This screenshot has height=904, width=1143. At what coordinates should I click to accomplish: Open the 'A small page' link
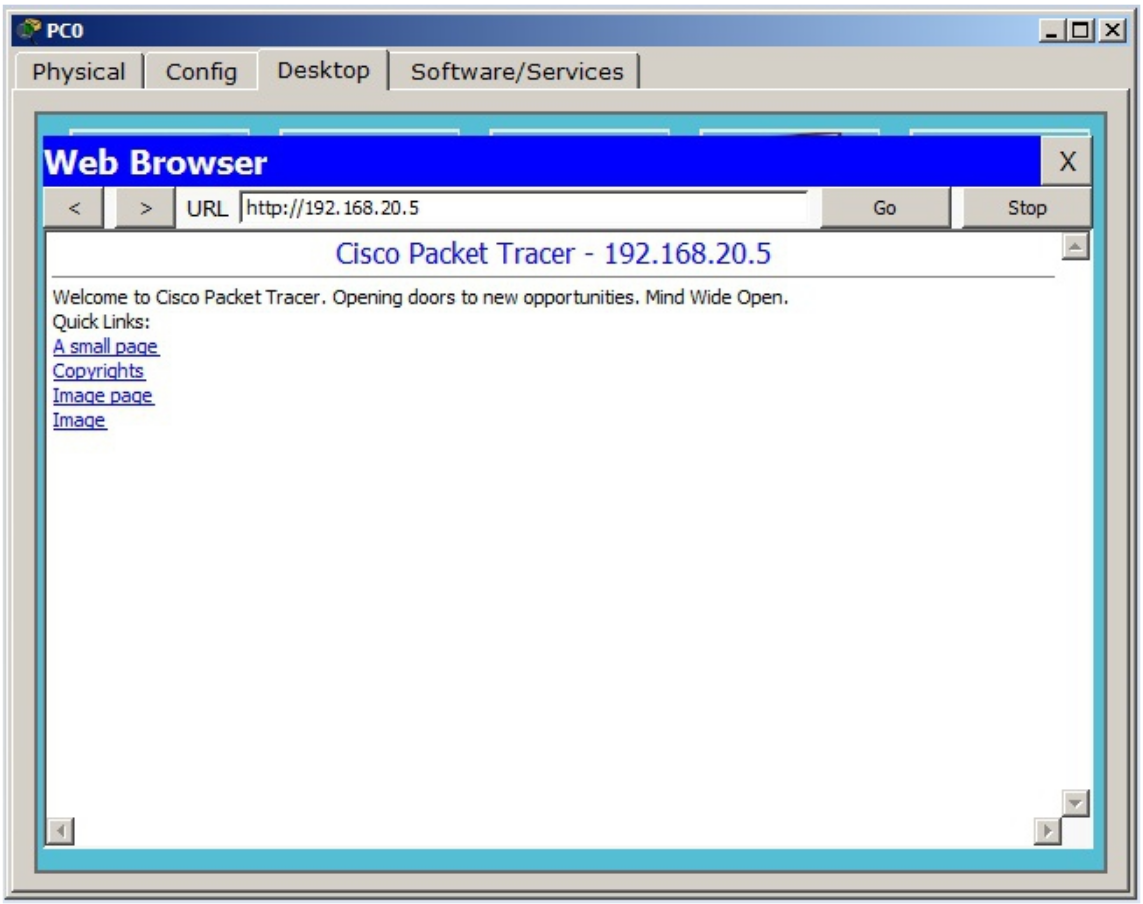105,347
